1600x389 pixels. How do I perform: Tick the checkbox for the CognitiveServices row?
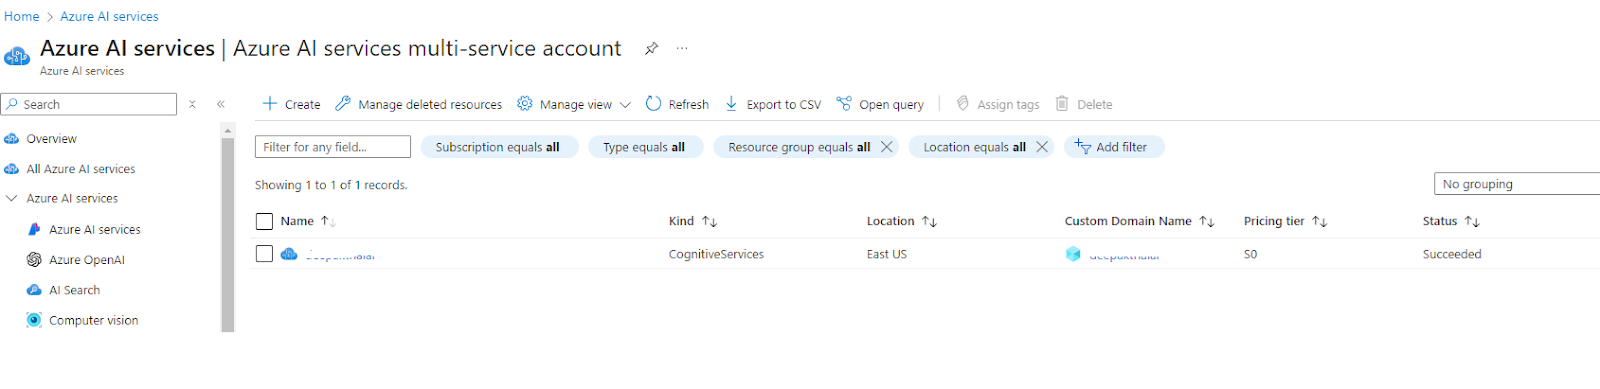point(264,254)
